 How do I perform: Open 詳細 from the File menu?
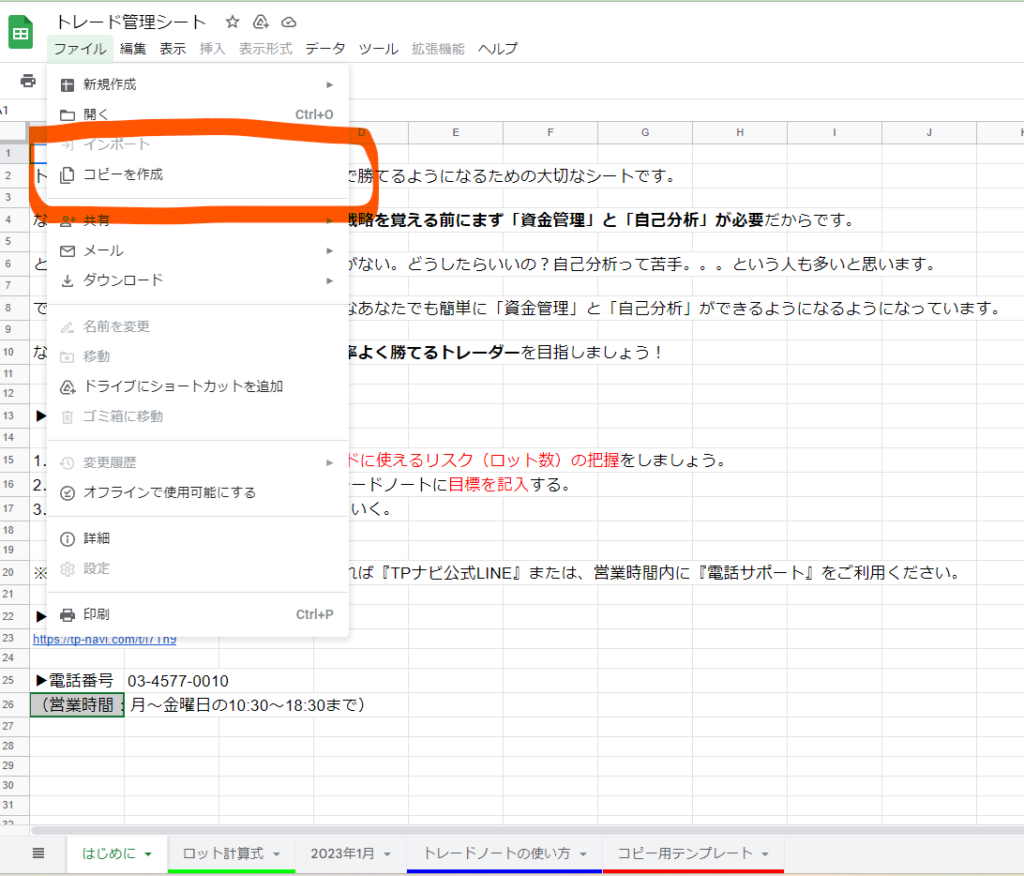click(96, 539)
